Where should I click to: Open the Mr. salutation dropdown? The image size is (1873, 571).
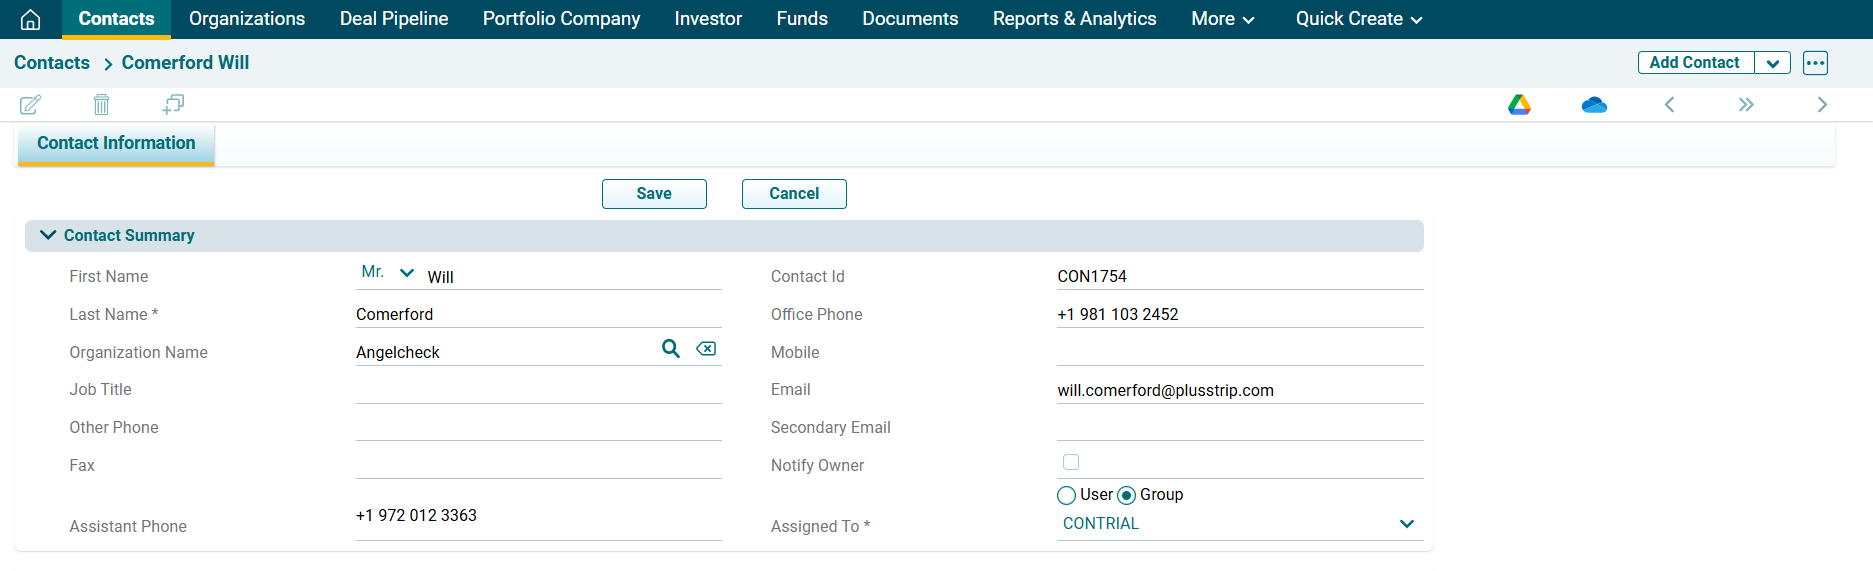pyautogui.click(x=388, y=272)
